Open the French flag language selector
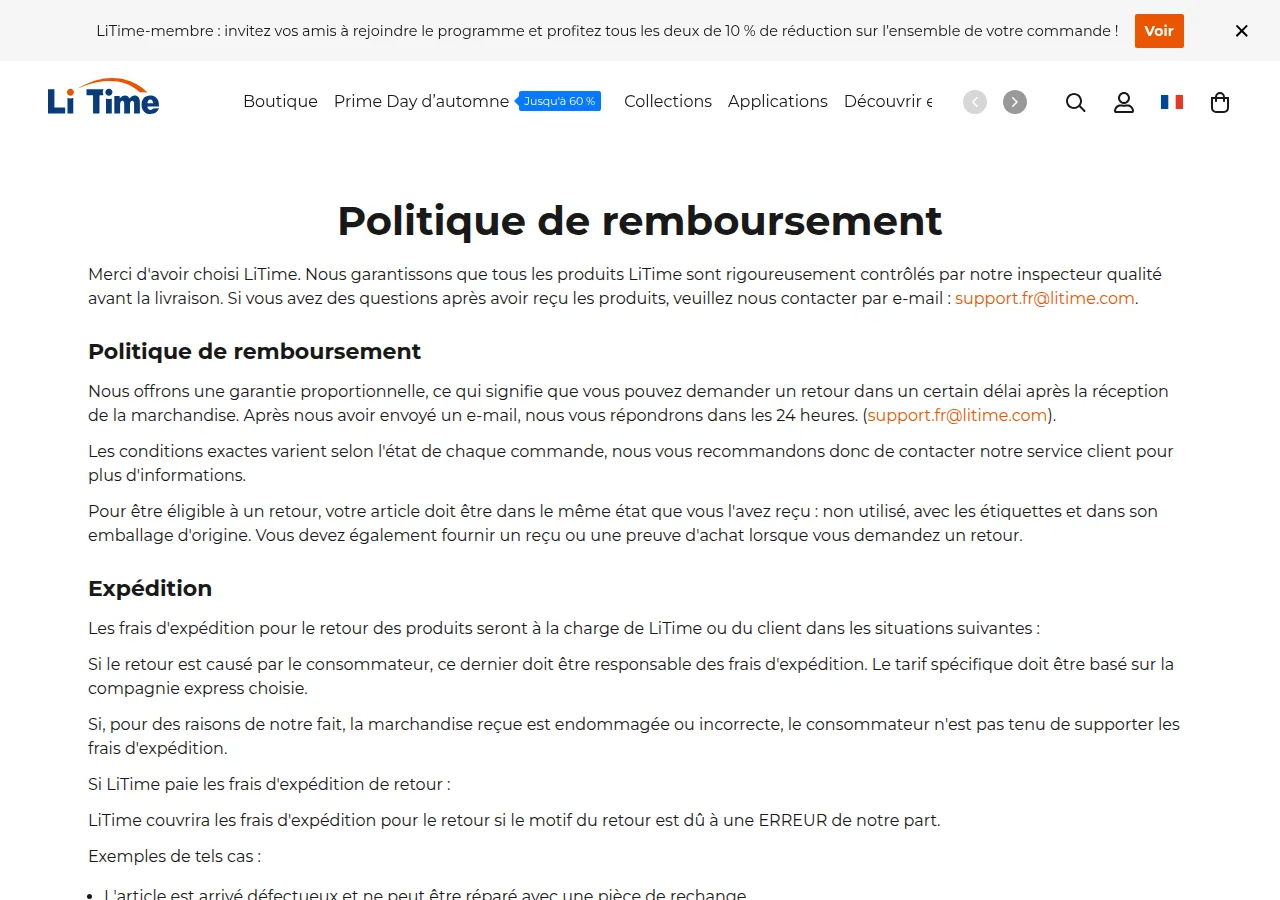The image size is (1280, 900). (x=1172, y=102)
